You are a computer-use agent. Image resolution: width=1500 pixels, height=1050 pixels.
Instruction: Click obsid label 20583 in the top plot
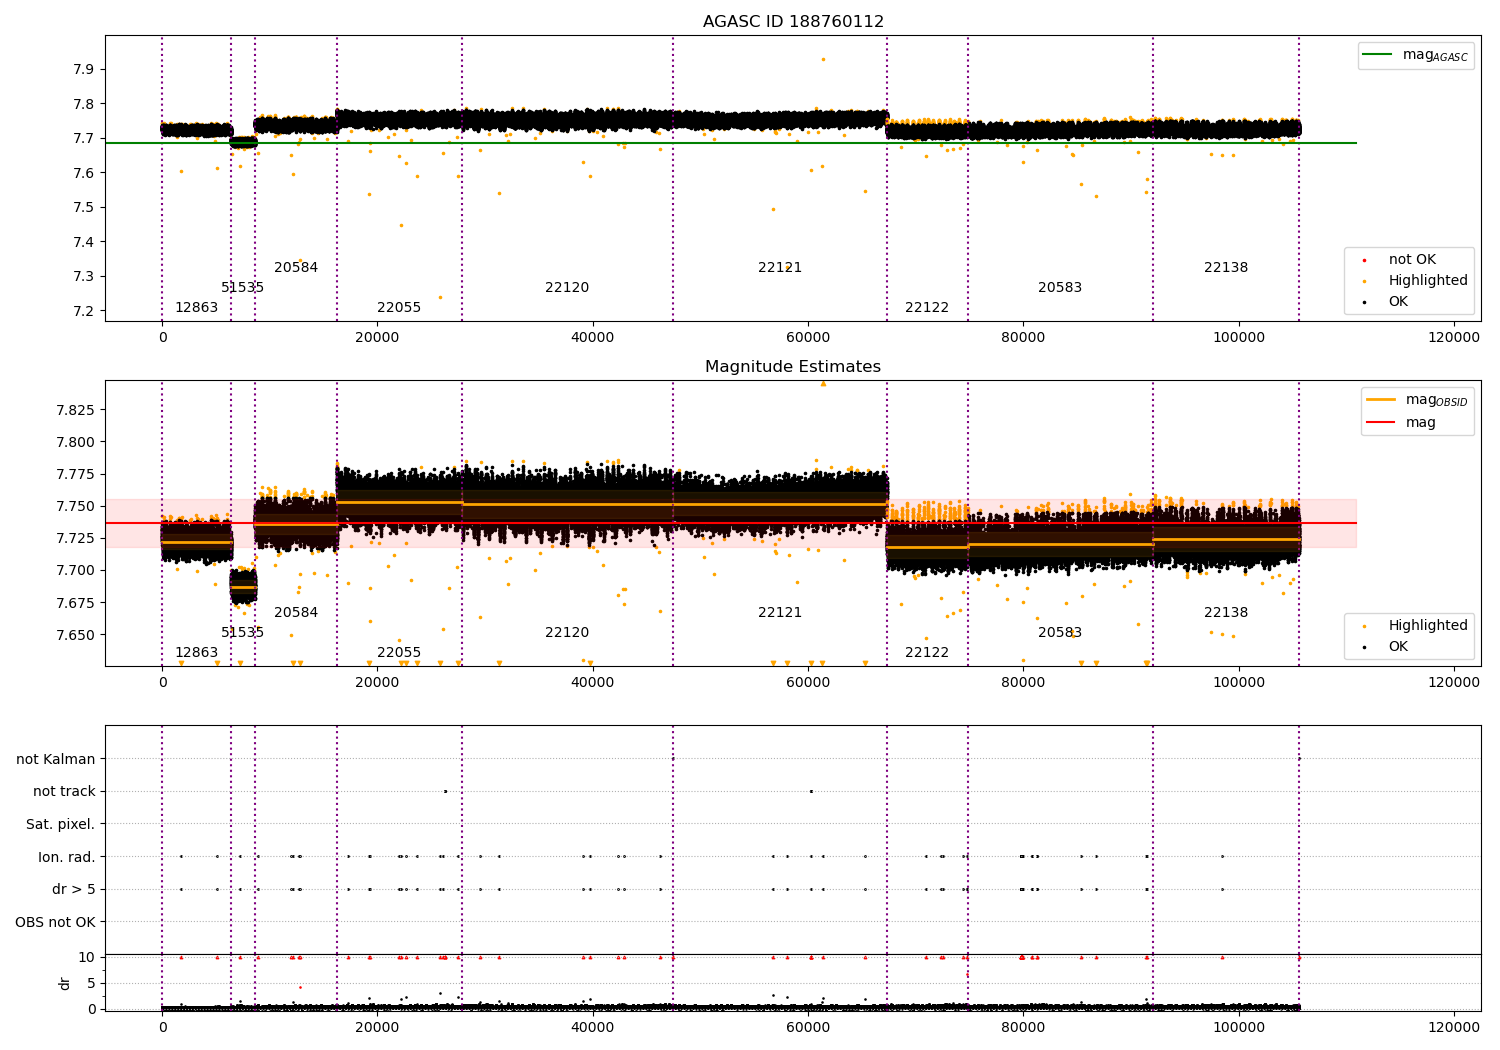pos(1060,288)
